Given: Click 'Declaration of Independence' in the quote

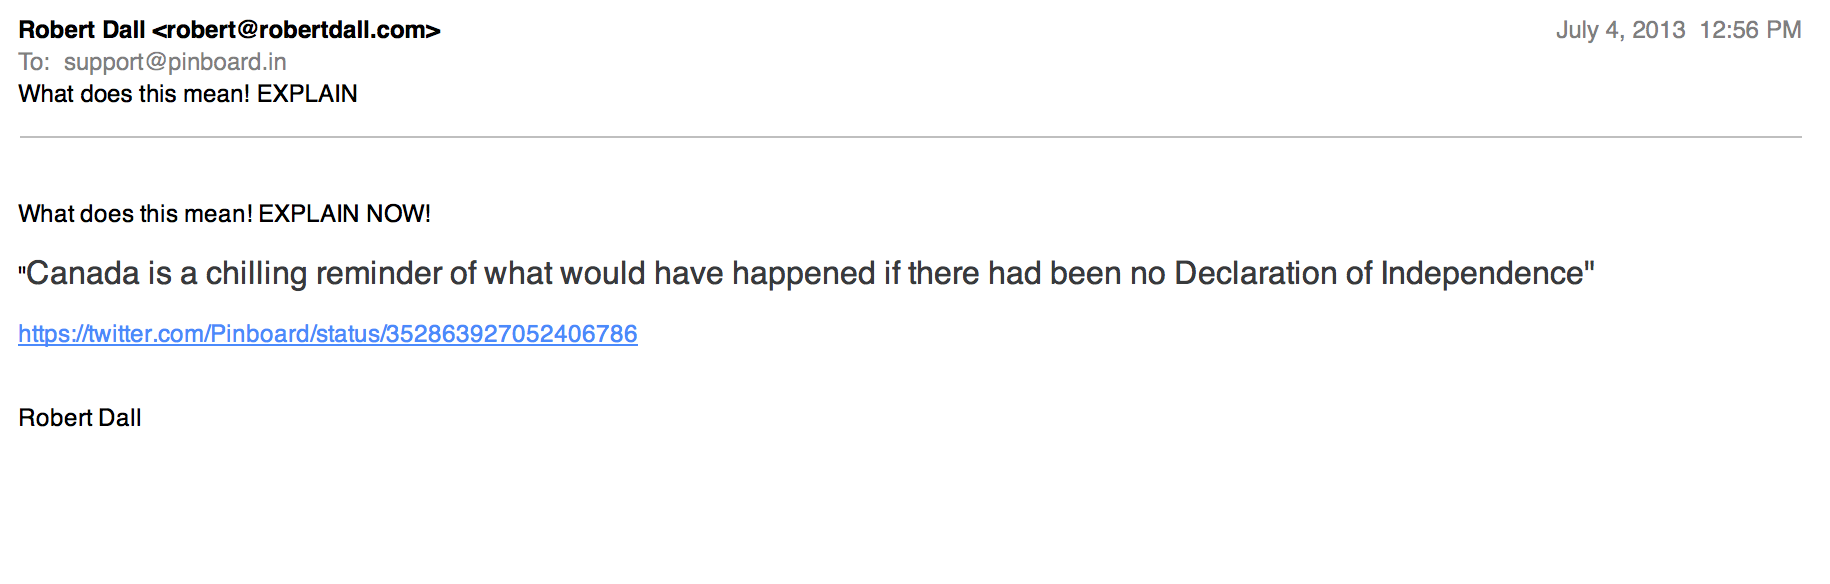Looking at the screenshot, I should [1380, 273].
